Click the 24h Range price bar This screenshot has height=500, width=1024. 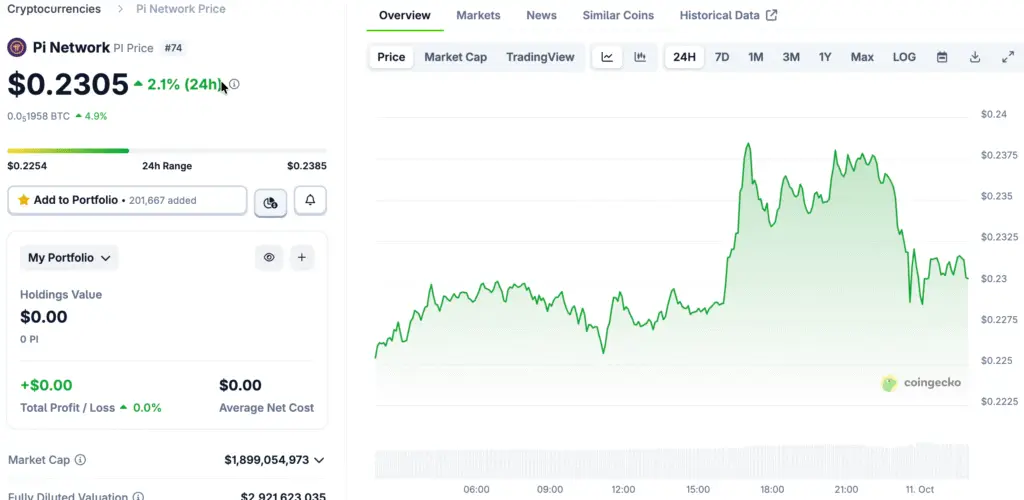[x=167, y=151]
